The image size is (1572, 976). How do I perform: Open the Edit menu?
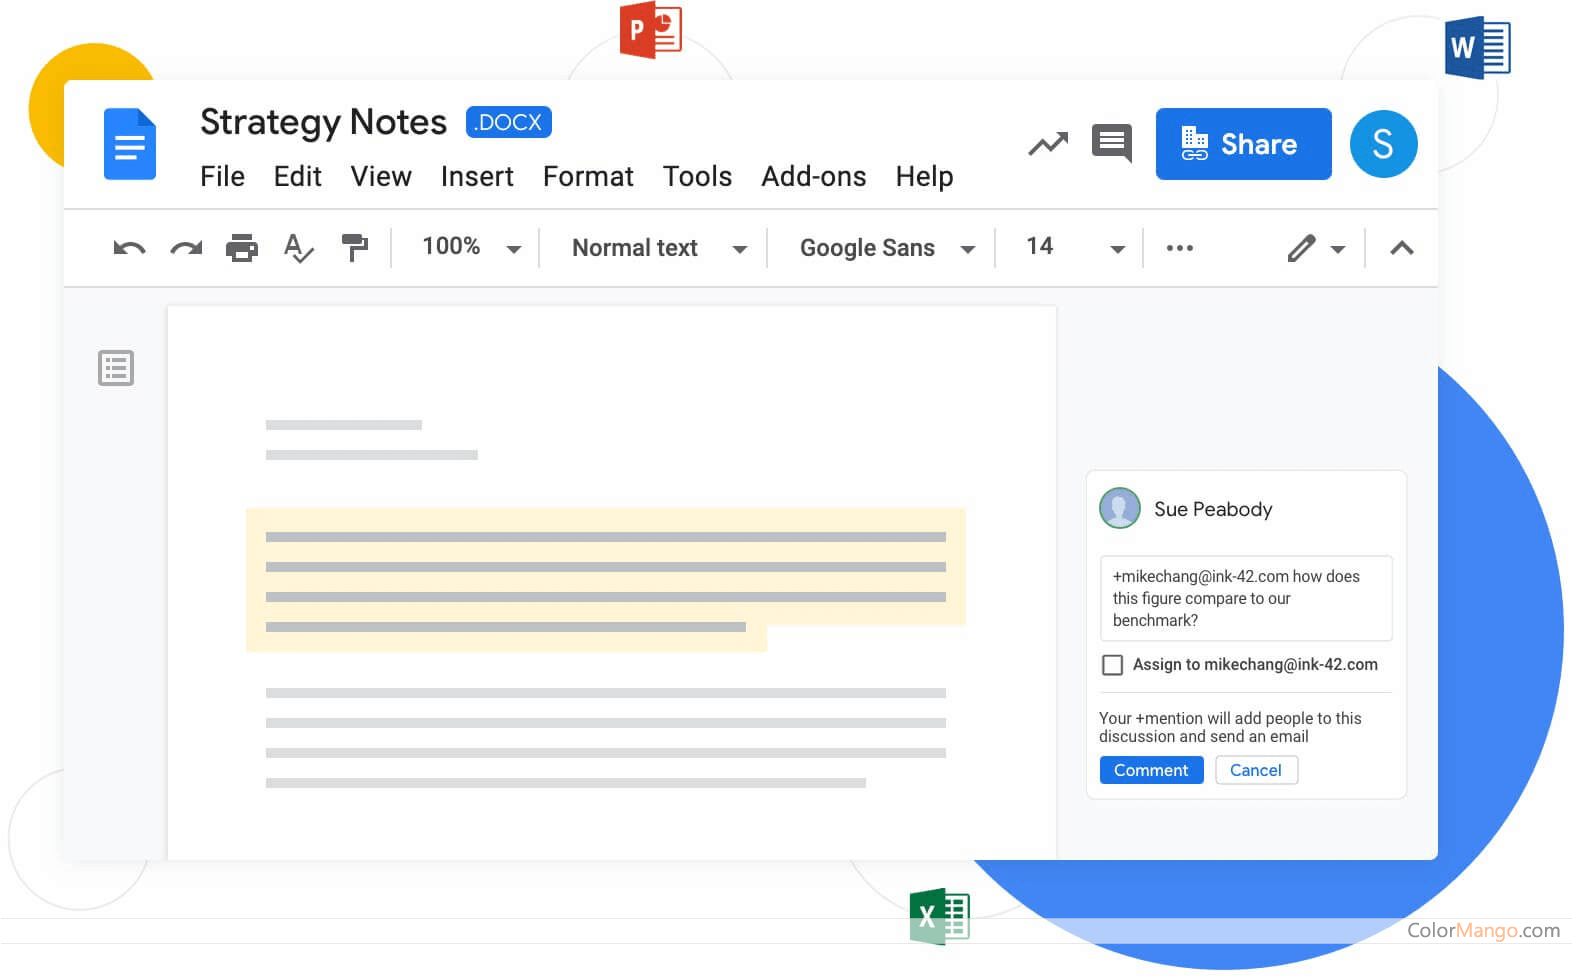[298, 177]
